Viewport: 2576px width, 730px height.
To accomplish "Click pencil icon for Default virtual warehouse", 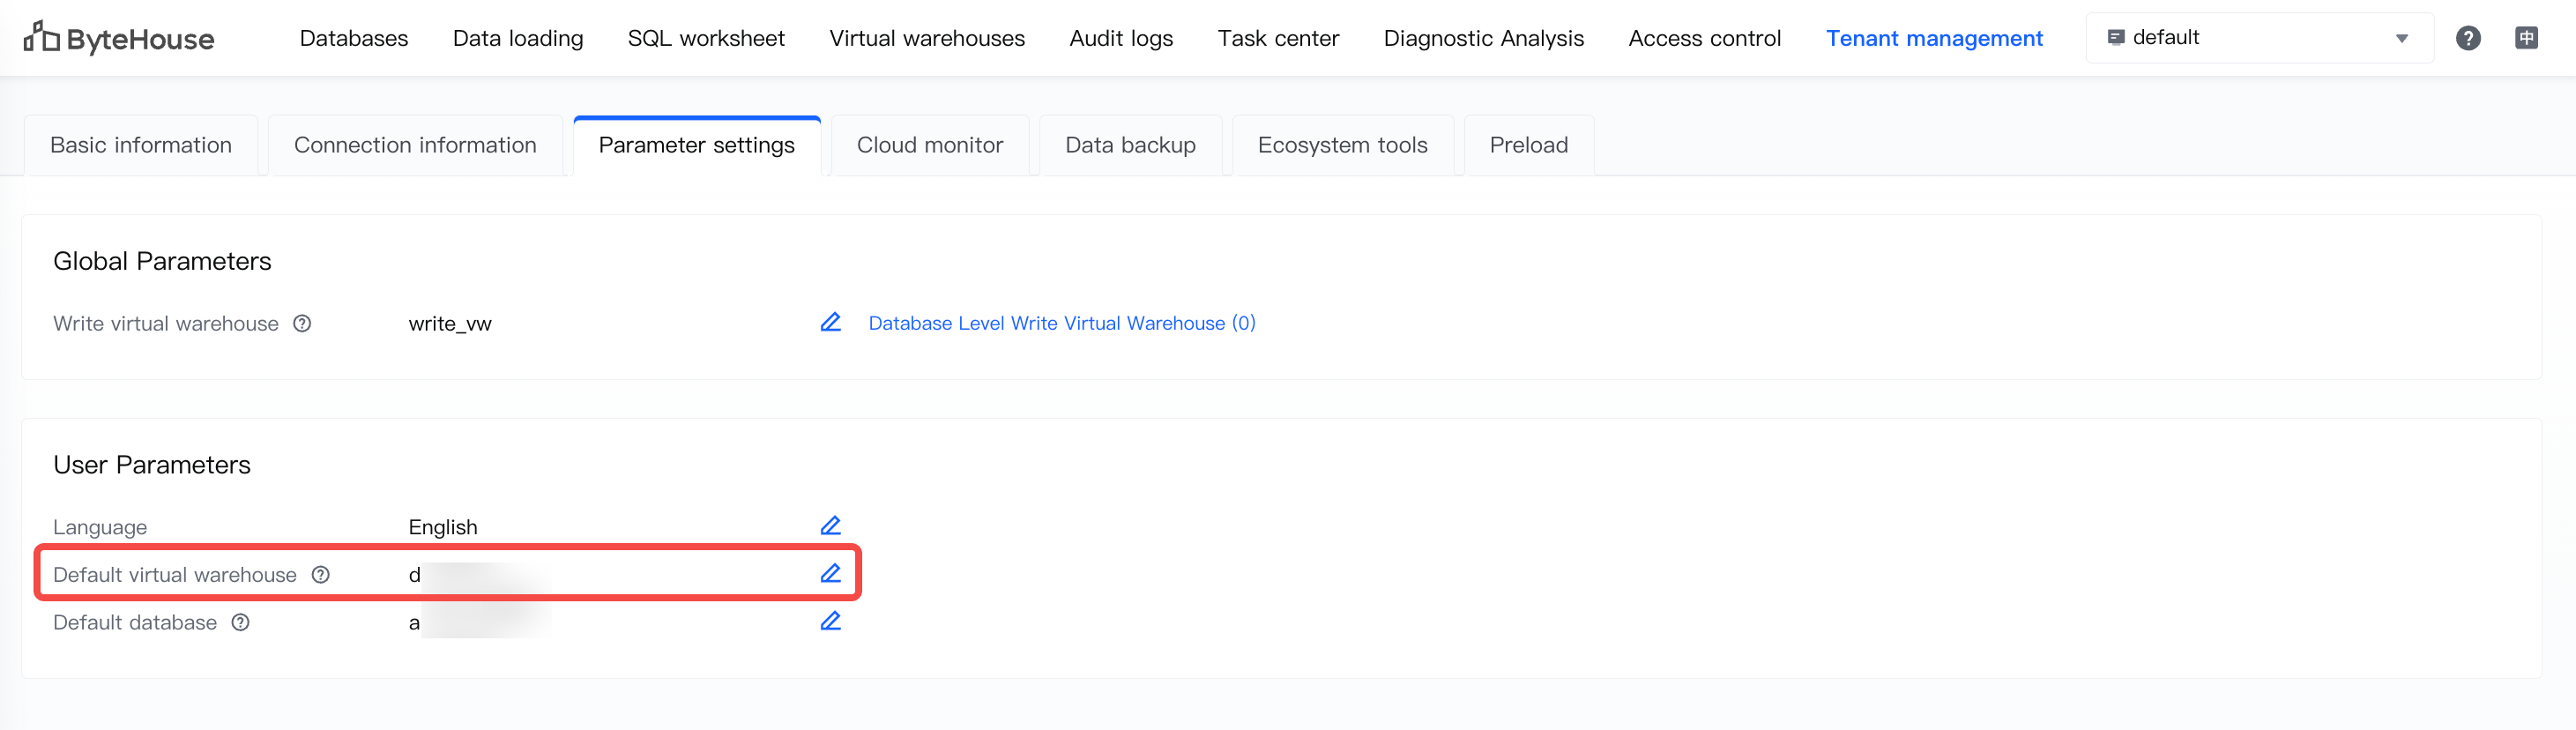I will 830,574.
